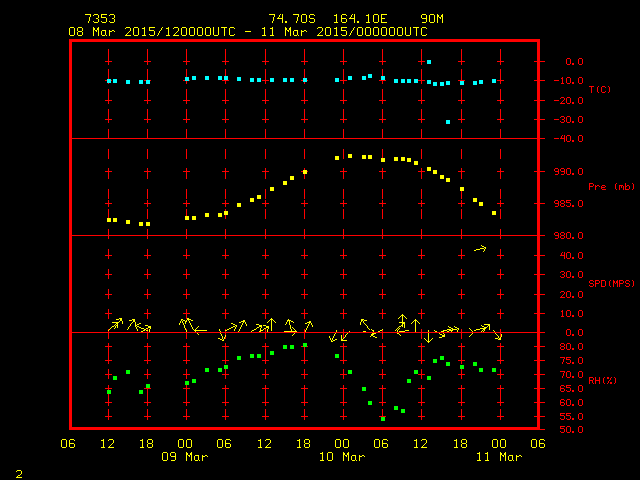Viewport: 640px width, 480px height.
Task: Click the isolated wind arrow near 45 MPS
Action: [x=480, y=248]
